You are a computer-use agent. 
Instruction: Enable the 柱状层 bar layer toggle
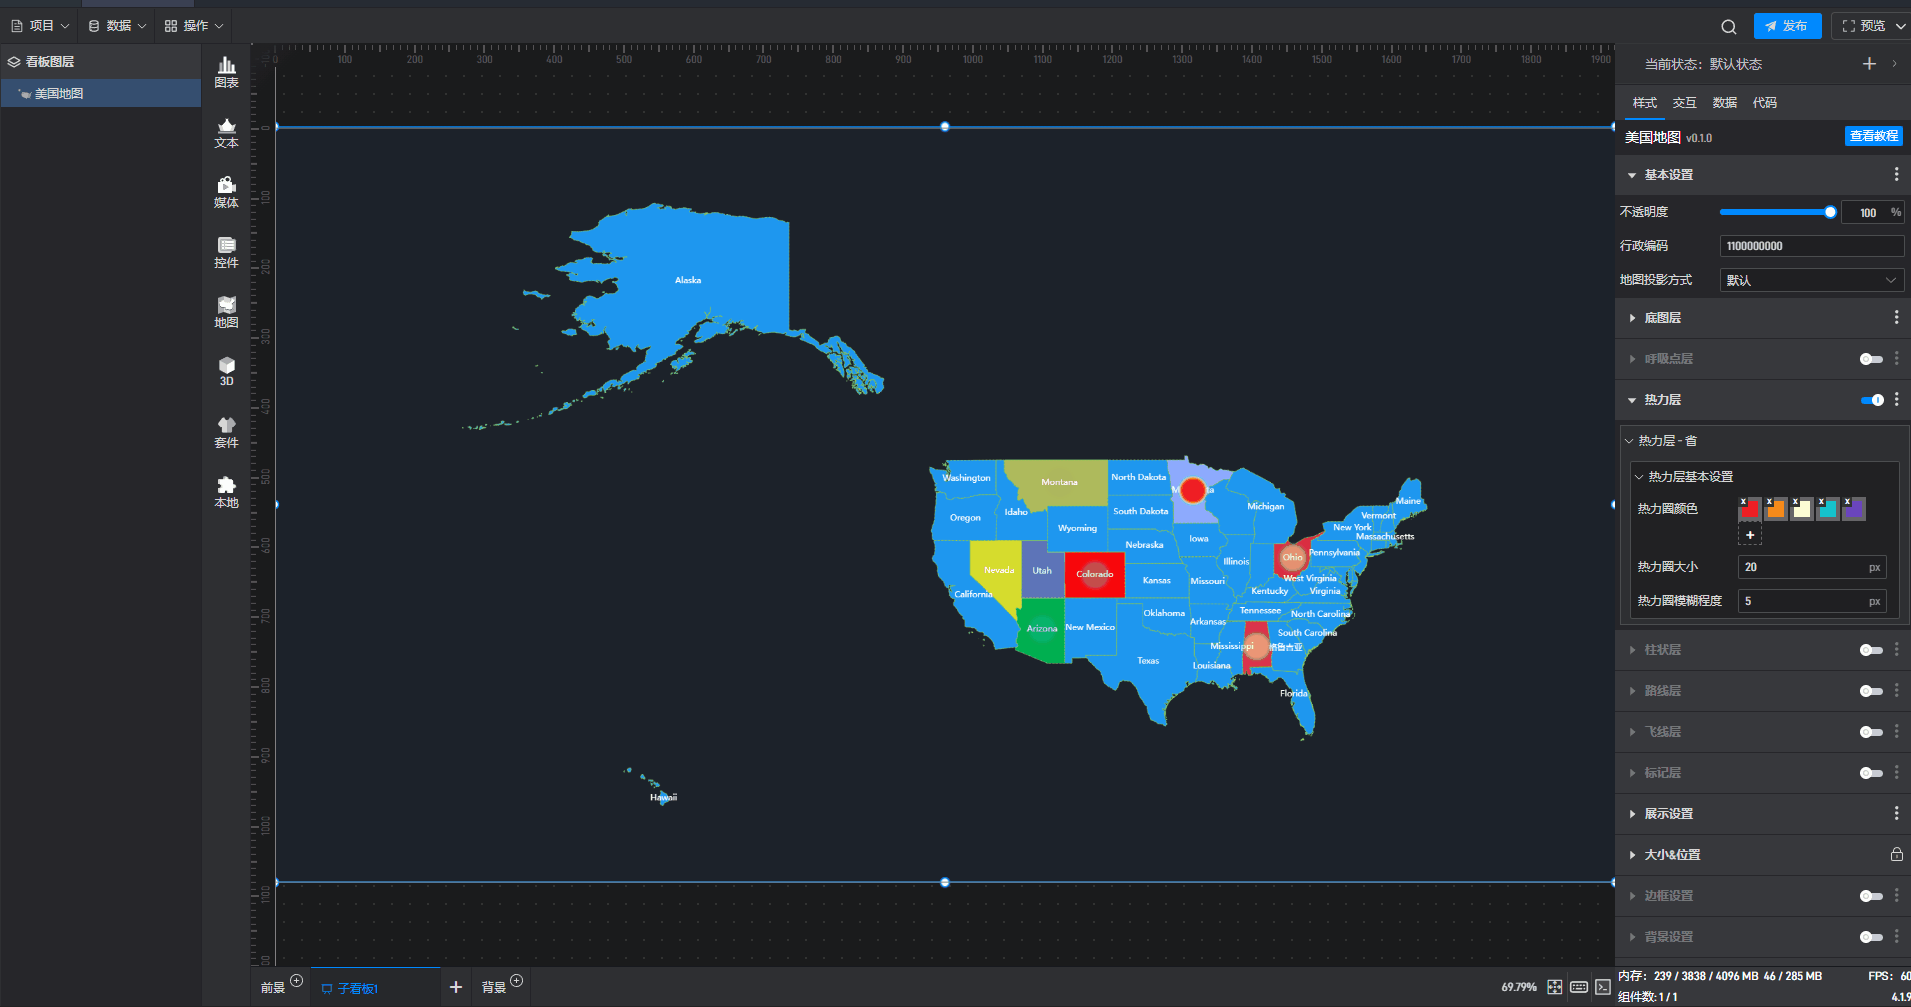tap(1870, 650)
